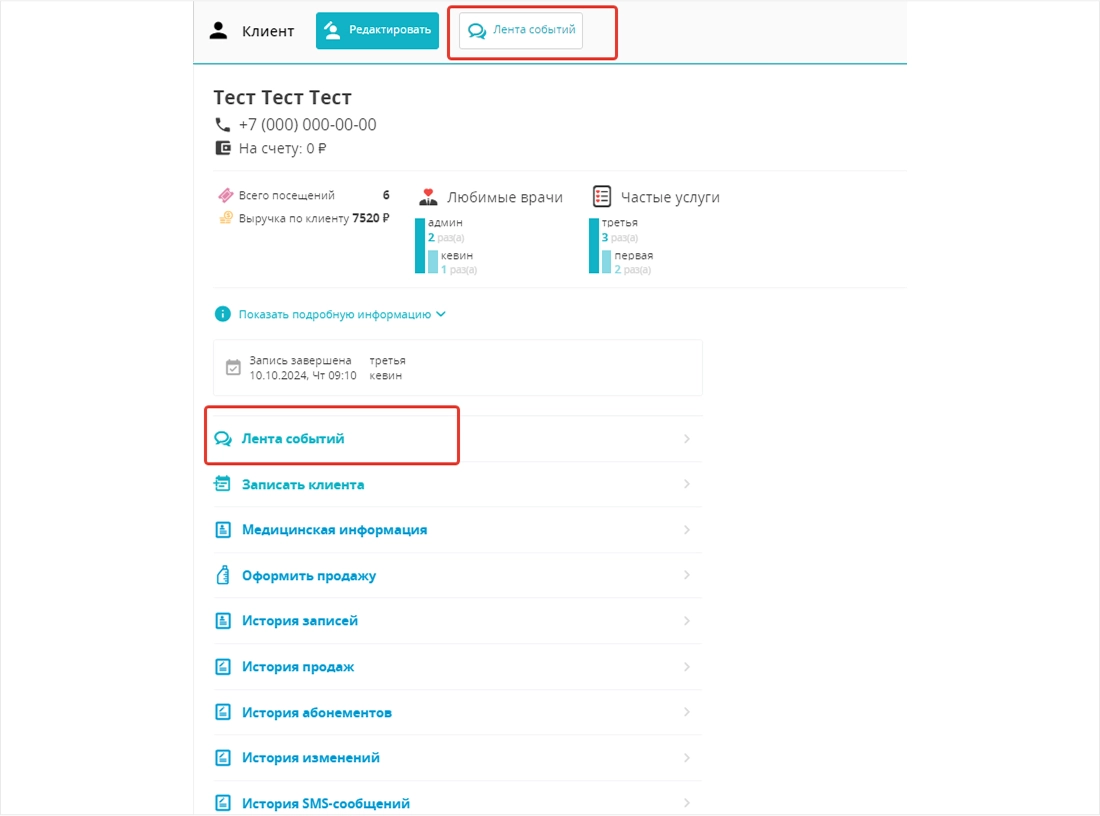Open Лента событий menu row
Screen dimensions: 1100x816
click(457, 439)
